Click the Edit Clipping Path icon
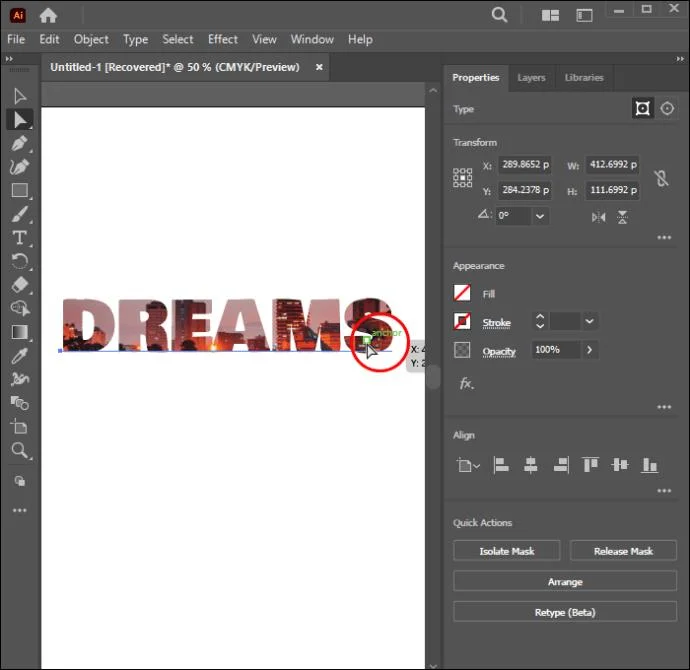Screen dimensions: 690x670 (642, 108)
